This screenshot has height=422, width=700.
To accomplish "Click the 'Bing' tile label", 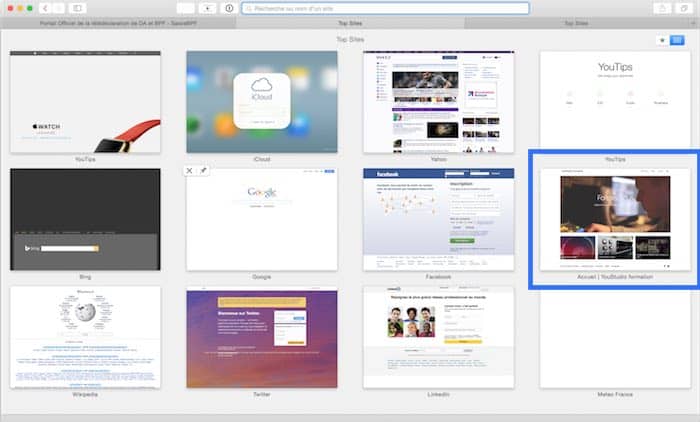I will click(85, 277).
